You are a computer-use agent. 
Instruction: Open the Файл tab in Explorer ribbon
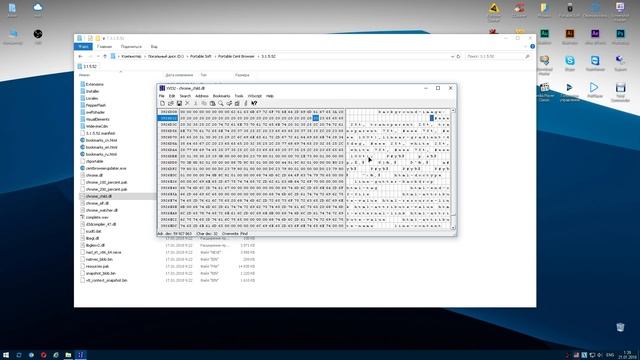[83, 47]
